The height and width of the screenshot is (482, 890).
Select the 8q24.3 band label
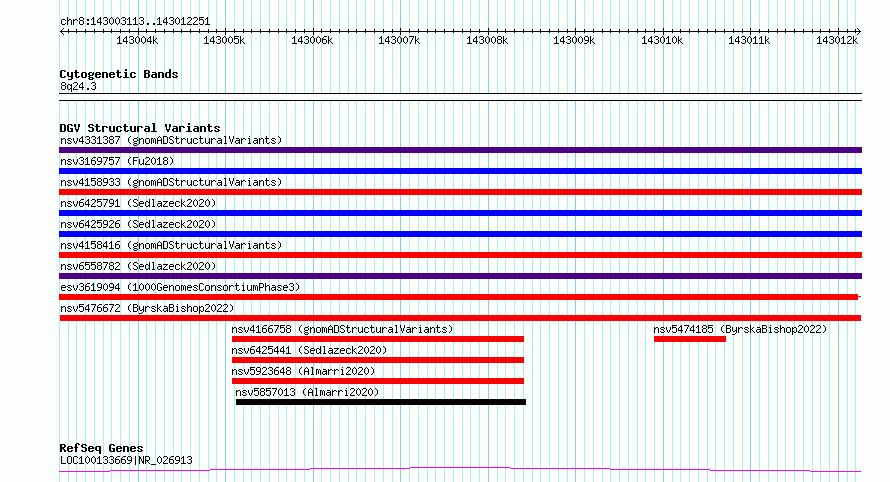click(78, 86)
